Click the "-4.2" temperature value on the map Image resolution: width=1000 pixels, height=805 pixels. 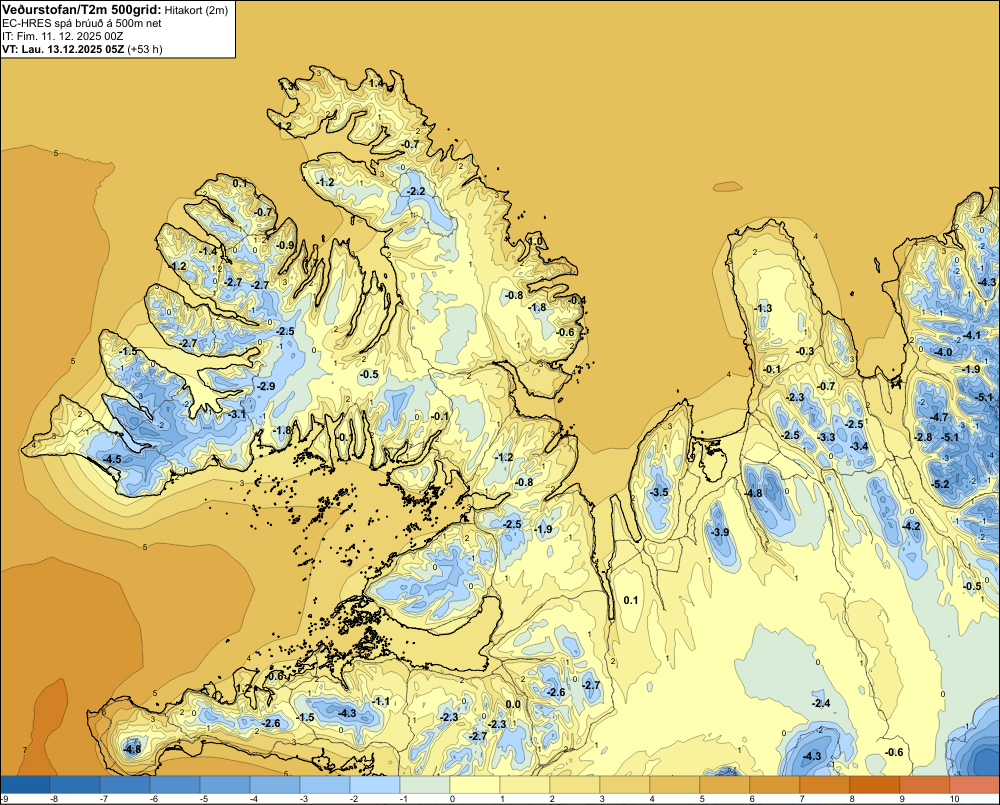point(911,526)
